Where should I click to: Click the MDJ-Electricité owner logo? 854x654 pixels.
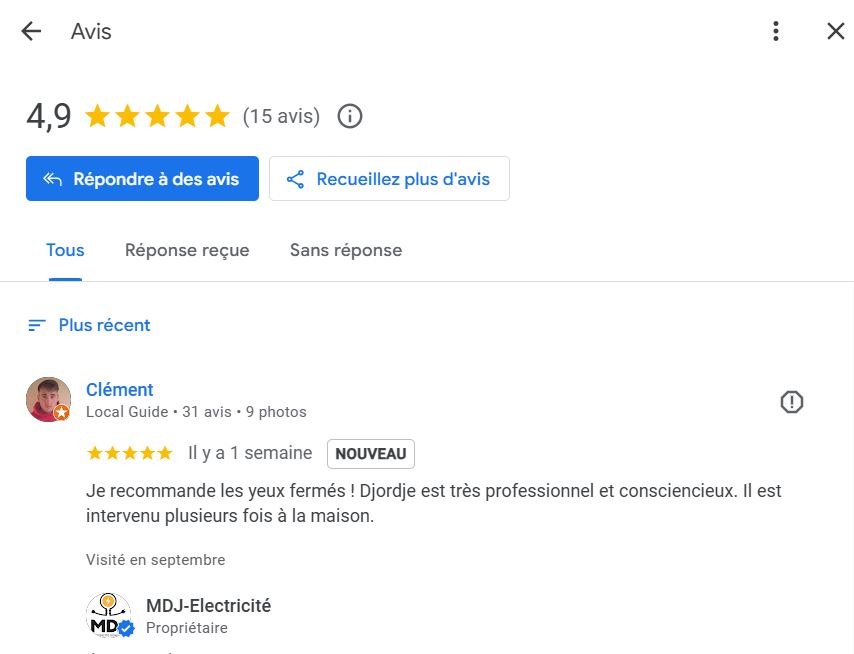click(109, 615)
